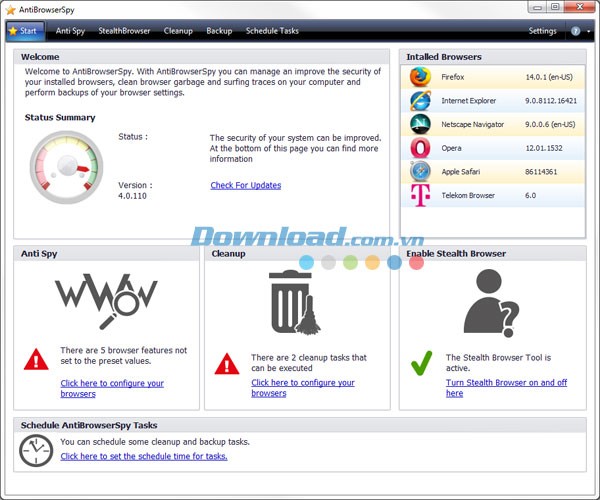
Task: Select the Apple Safari row label
Action: tap(460, 172)
